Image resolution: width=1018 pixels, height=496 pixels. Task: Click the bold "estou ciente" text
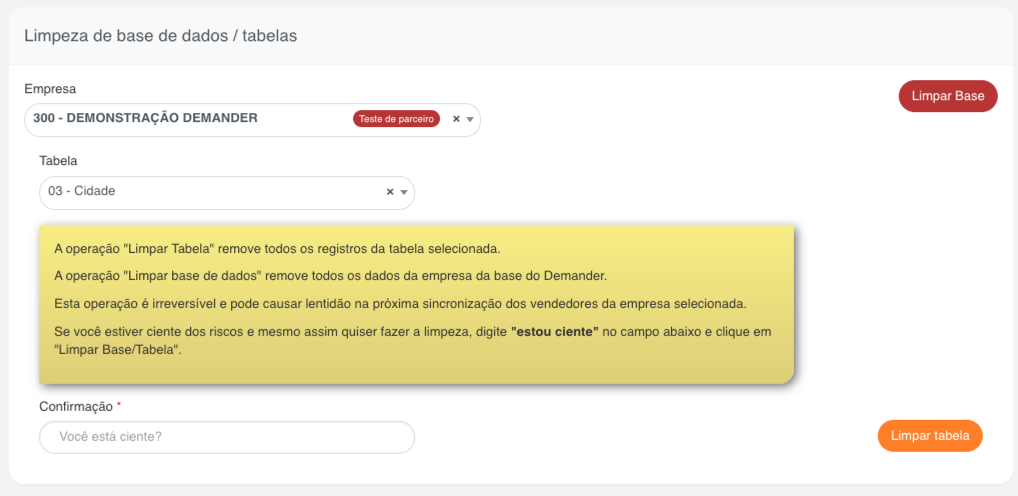pyautogui.click(x=554, y=331)
